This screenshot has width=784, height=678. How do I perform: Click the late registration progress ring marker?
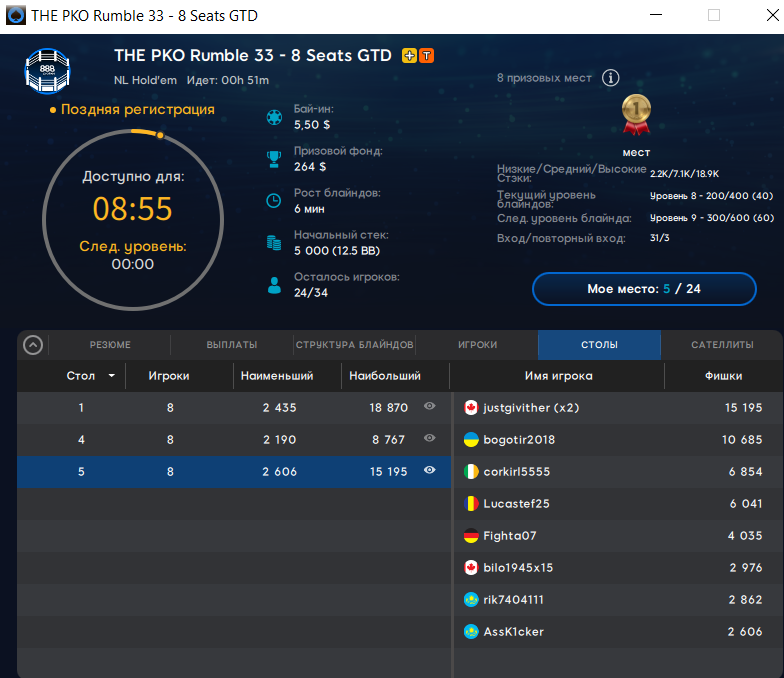[x=160, y=135]
